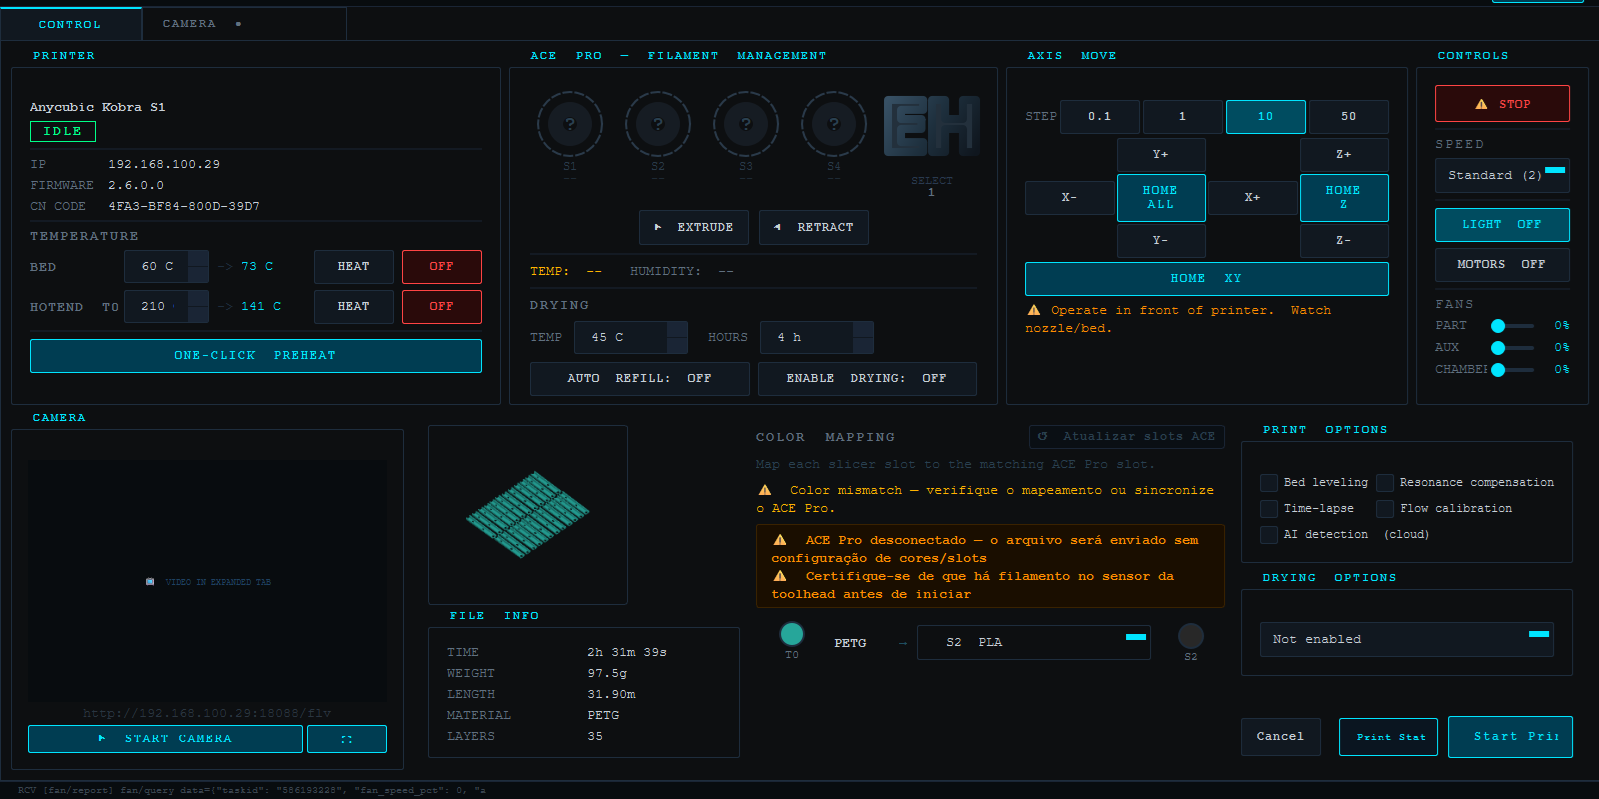
Task: Select the S4 filament slot spool icon
Action: coord(834,124)
